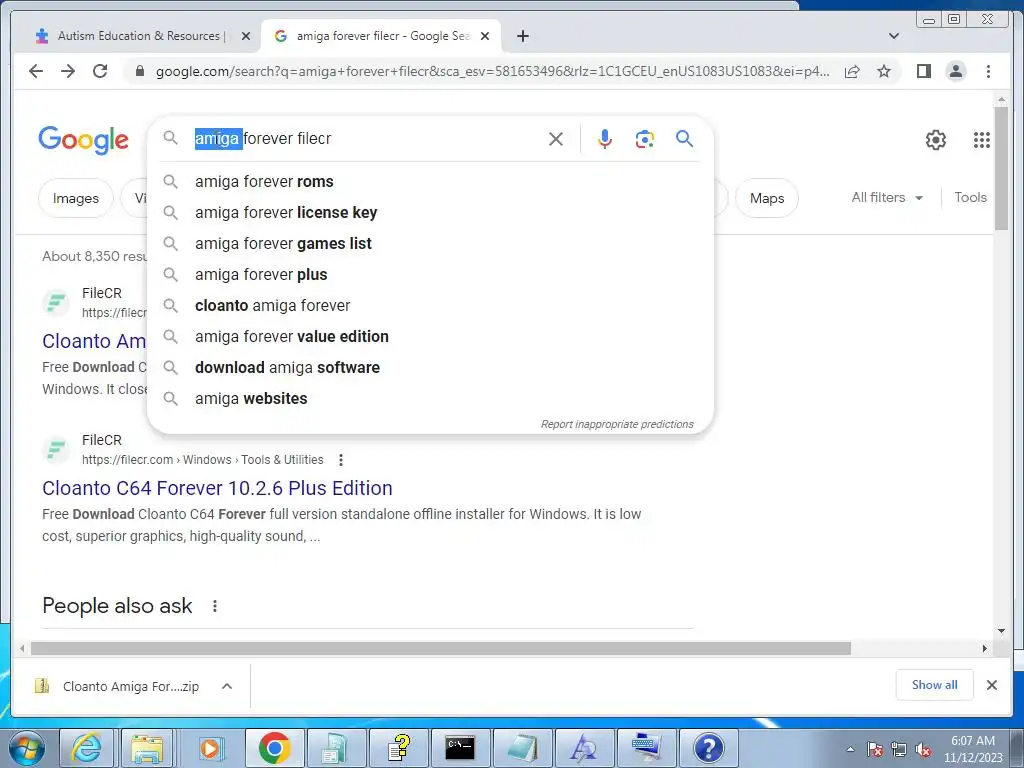Reload the current page
Image resolution: width=1024 pixels, height=768 pixels.
(x=100, y=71)
